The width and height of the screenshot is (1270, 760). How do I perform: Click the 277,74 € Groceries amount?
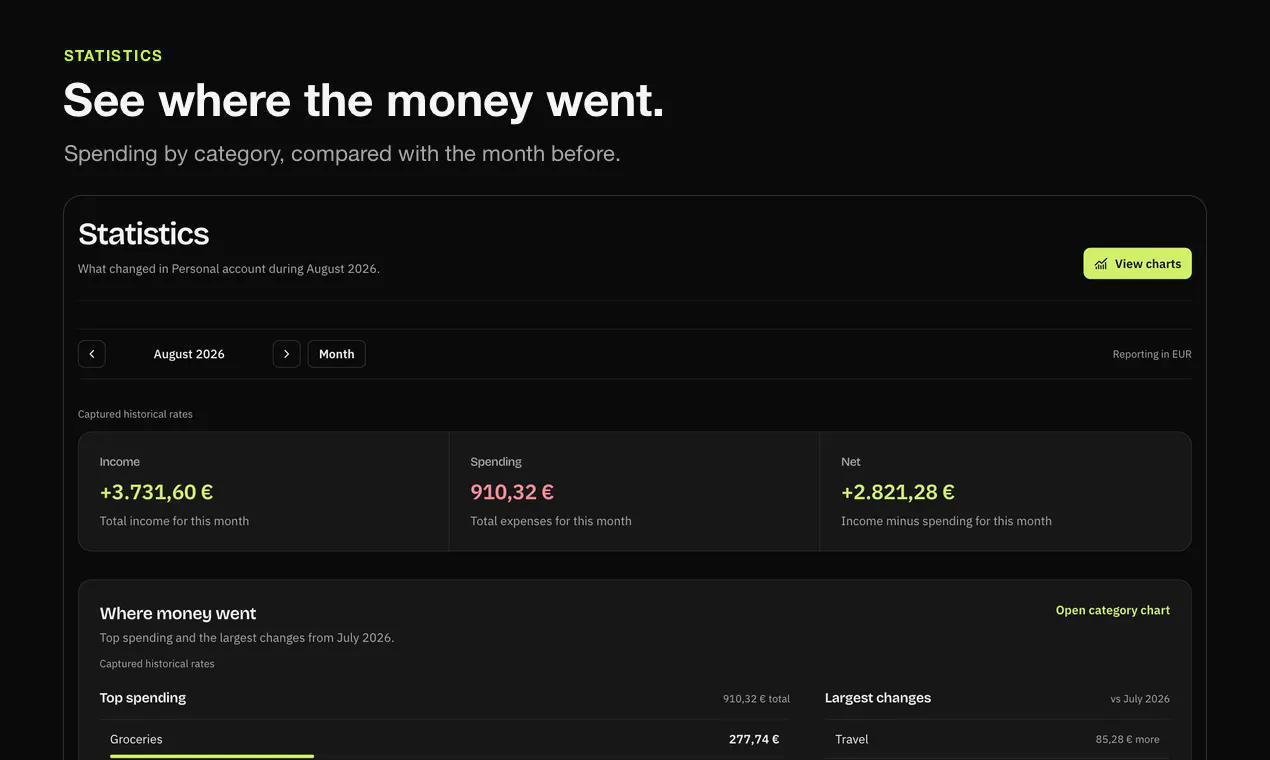point(753,740)
